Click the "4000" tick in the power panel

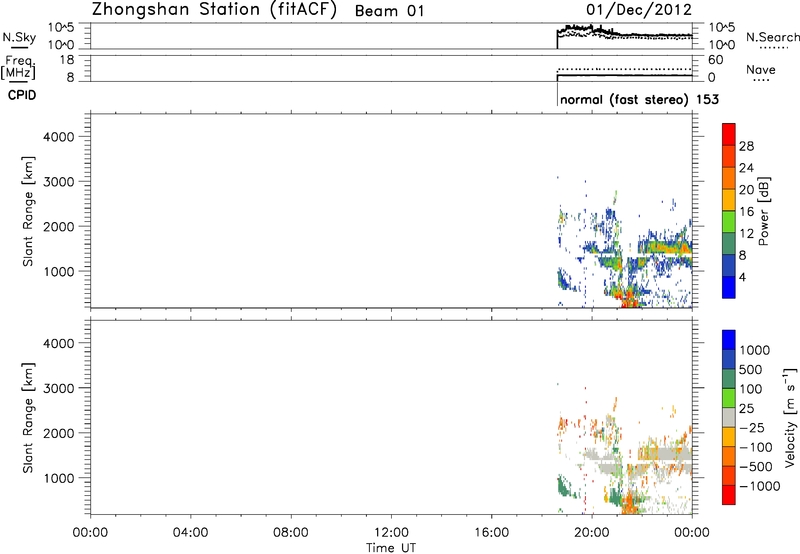58,137
